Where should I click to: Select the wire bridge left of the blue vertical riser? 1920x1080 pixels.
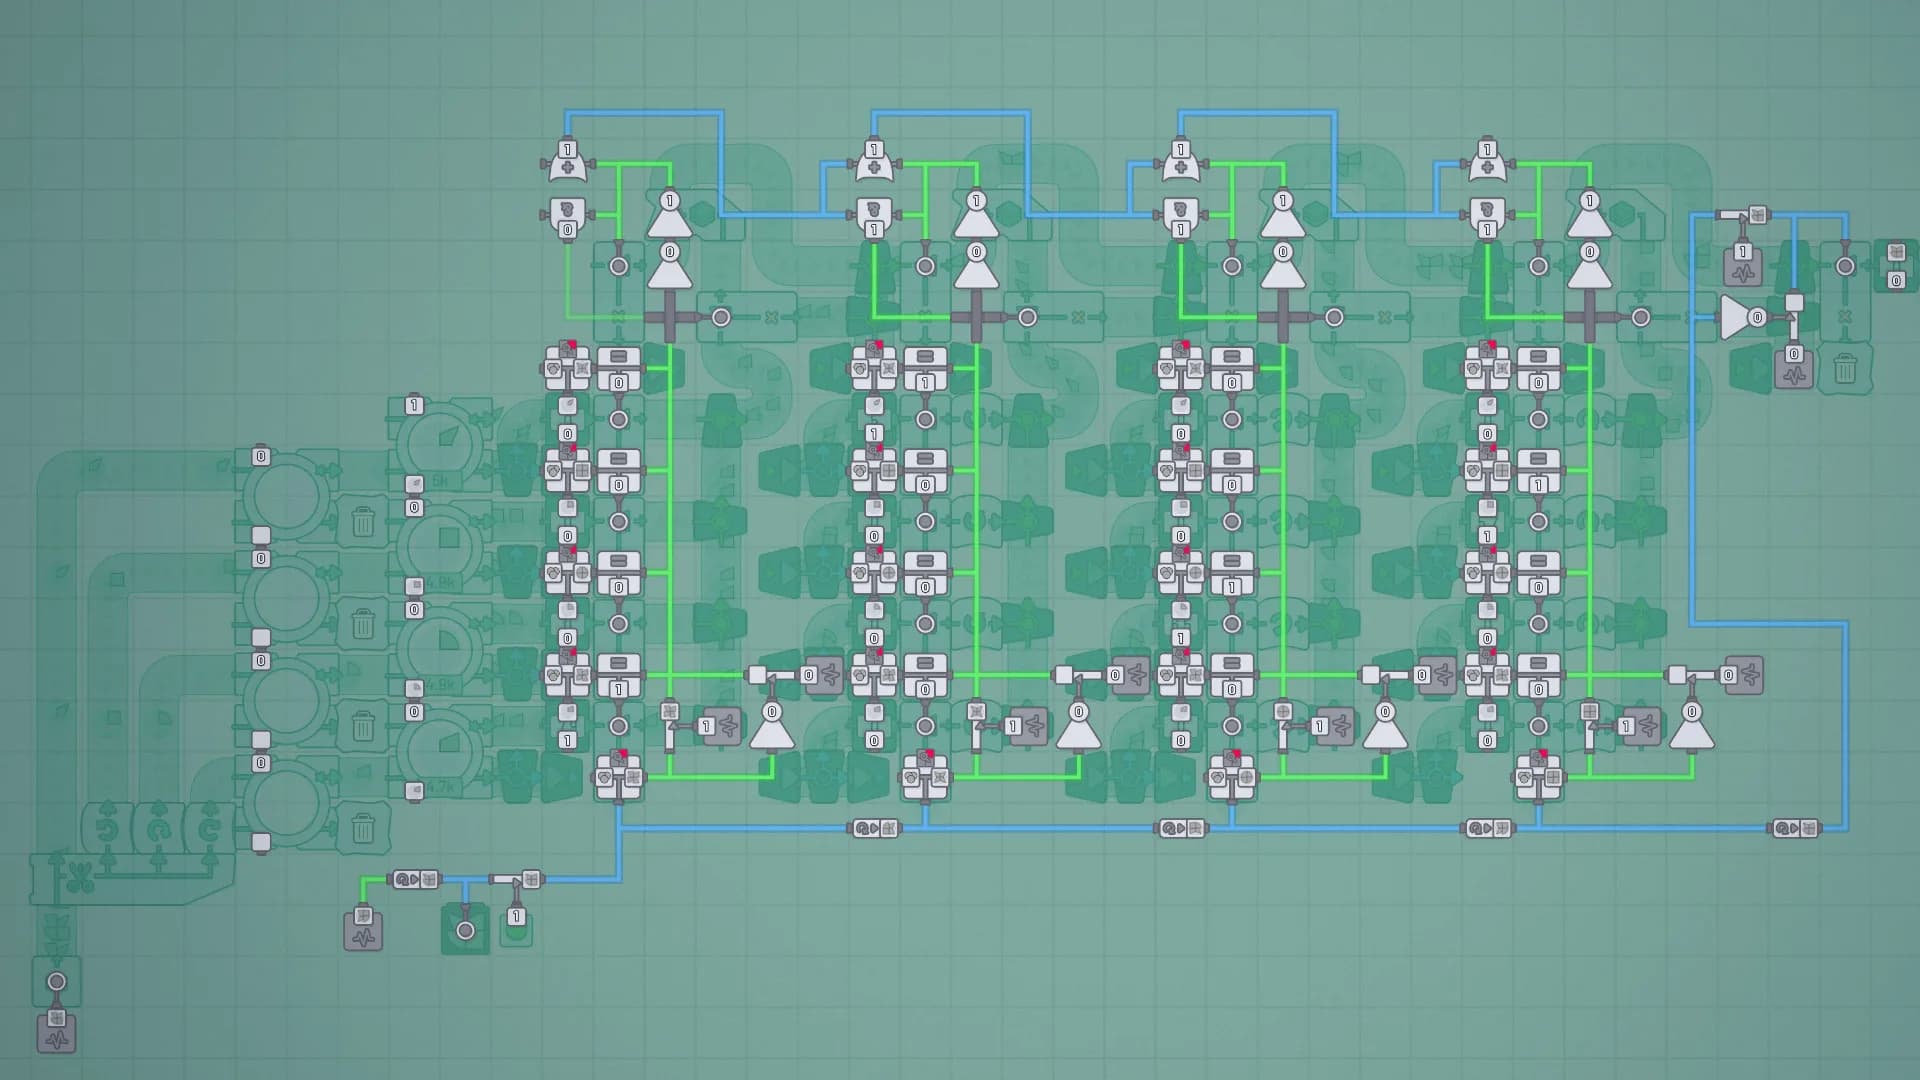[517, 879]
